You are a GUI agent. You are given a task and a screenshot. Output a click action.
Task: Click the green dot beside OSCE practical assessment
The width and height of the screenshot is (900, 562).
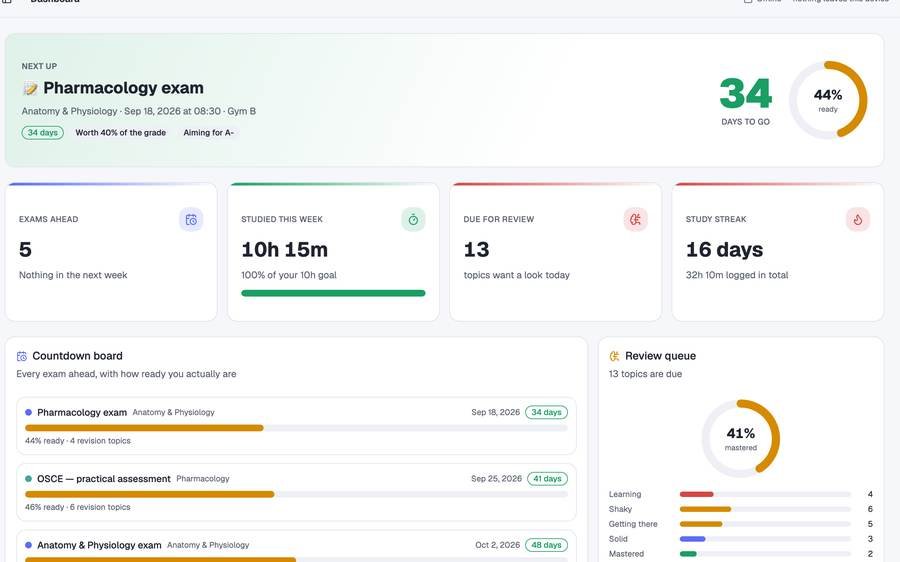[29, 479]
